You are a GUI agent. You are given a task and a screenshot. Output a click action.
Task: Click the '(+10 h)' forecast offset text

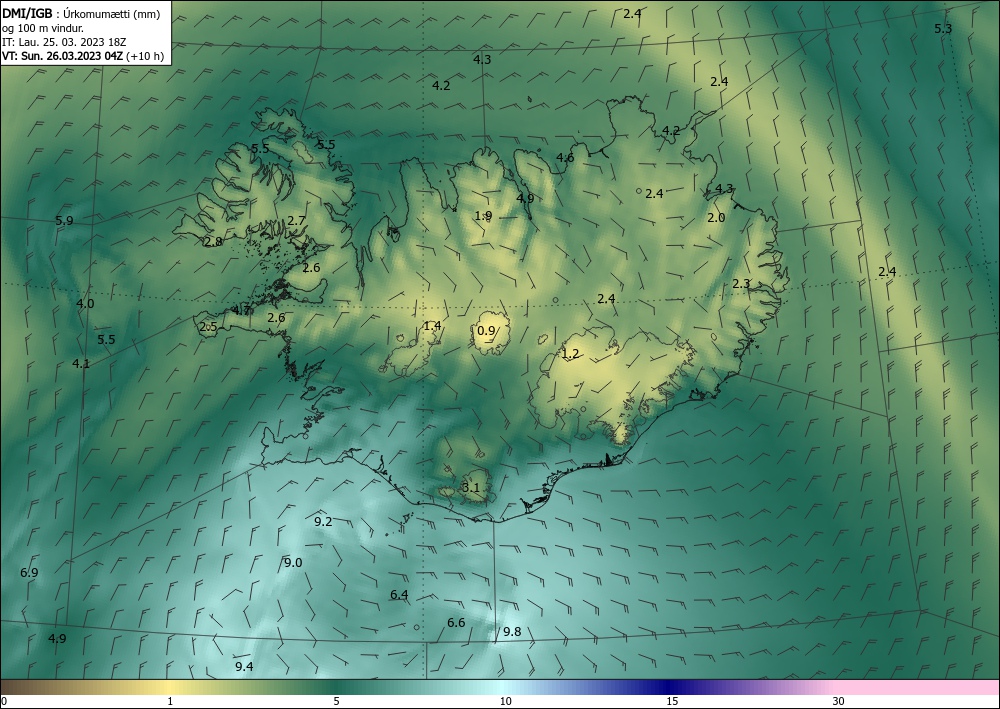145,56
